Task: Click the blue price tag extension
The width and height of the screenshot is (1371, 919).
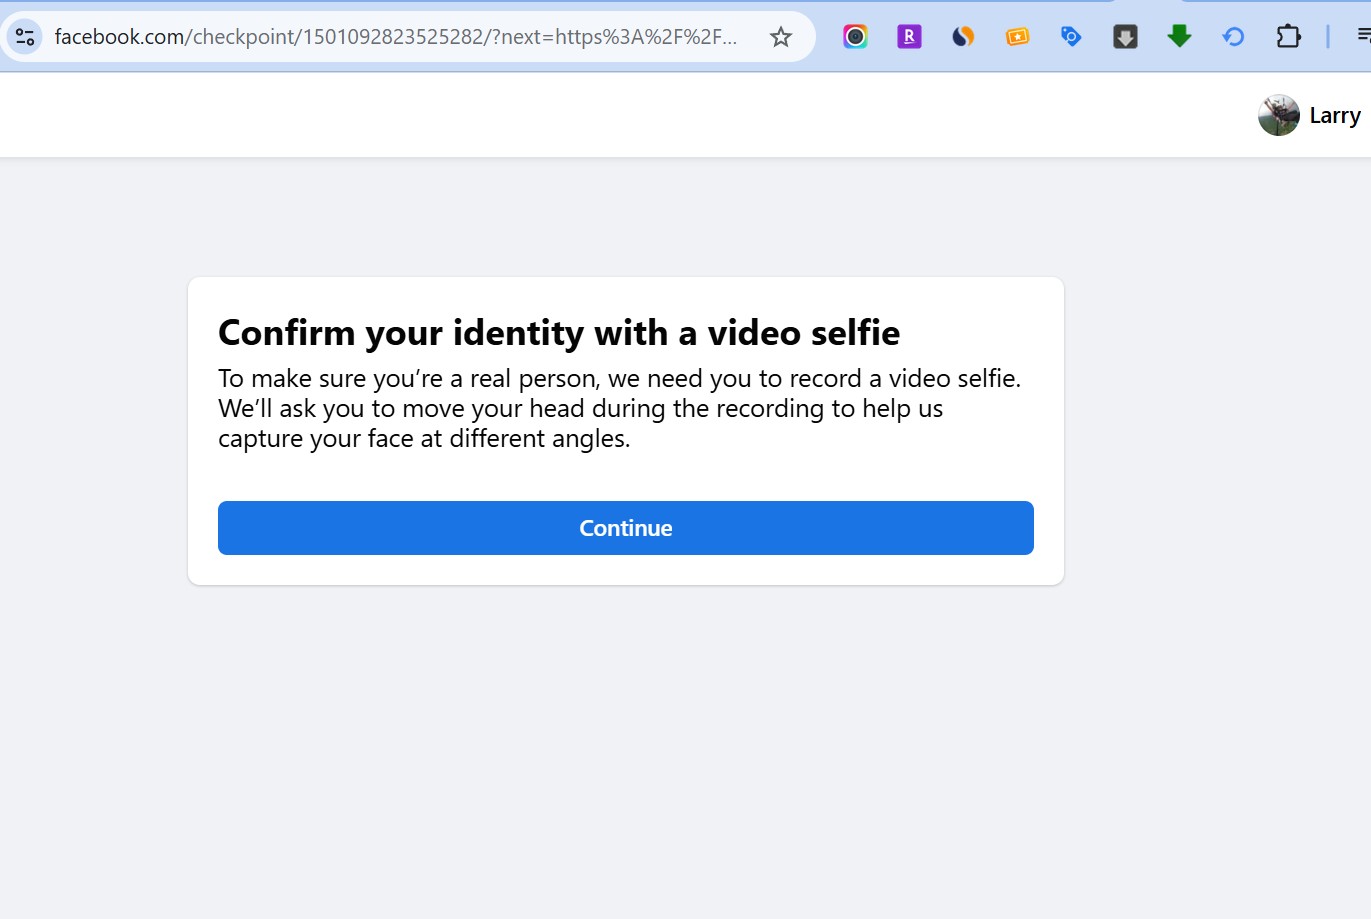Action: 1071,37
